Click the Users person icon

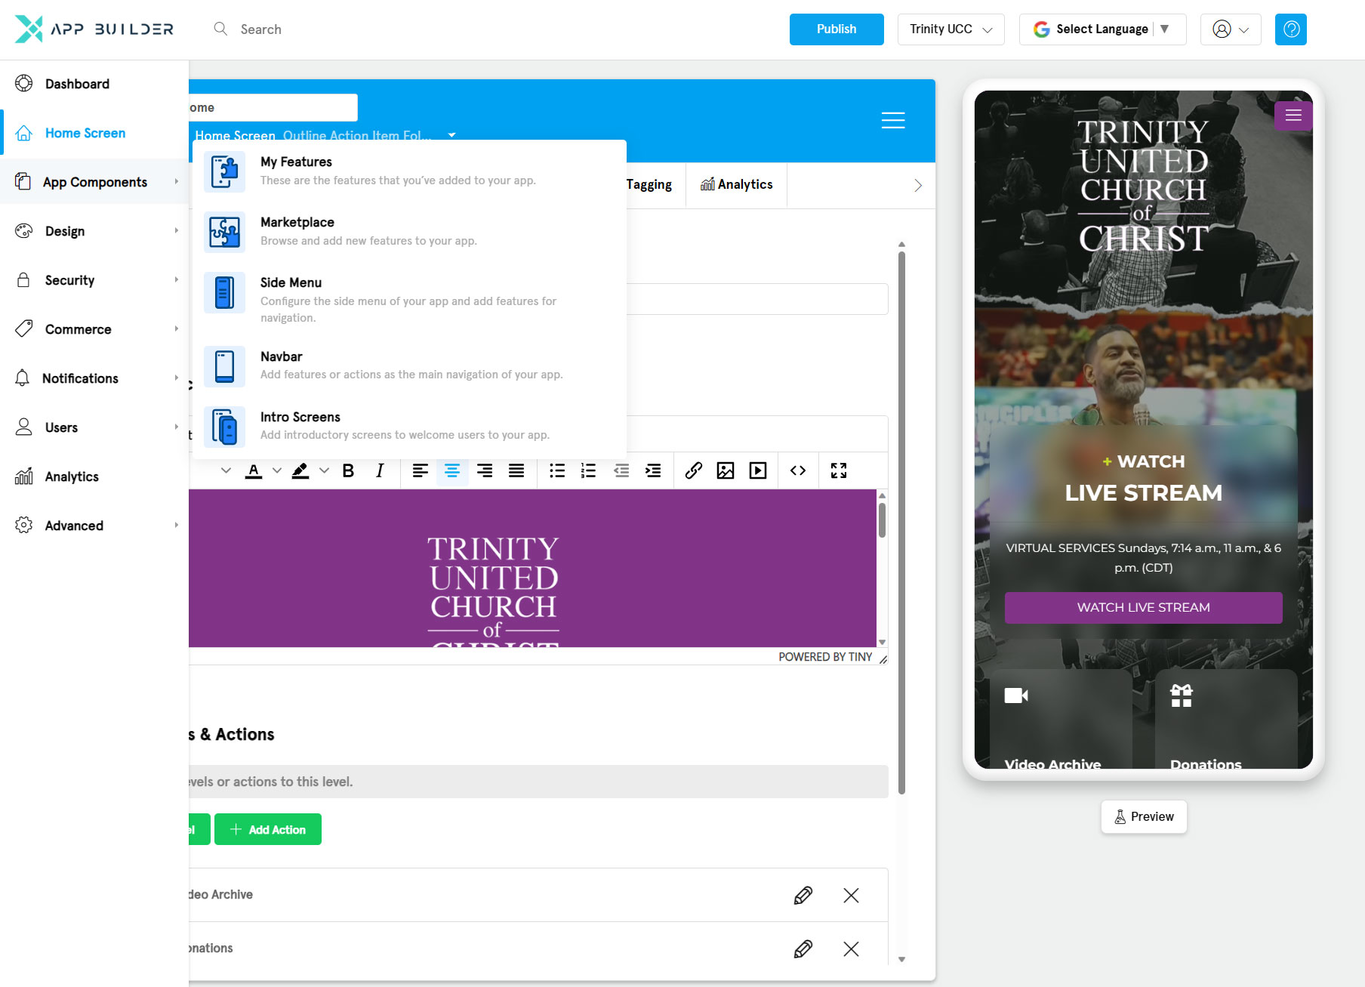[24, 427]
